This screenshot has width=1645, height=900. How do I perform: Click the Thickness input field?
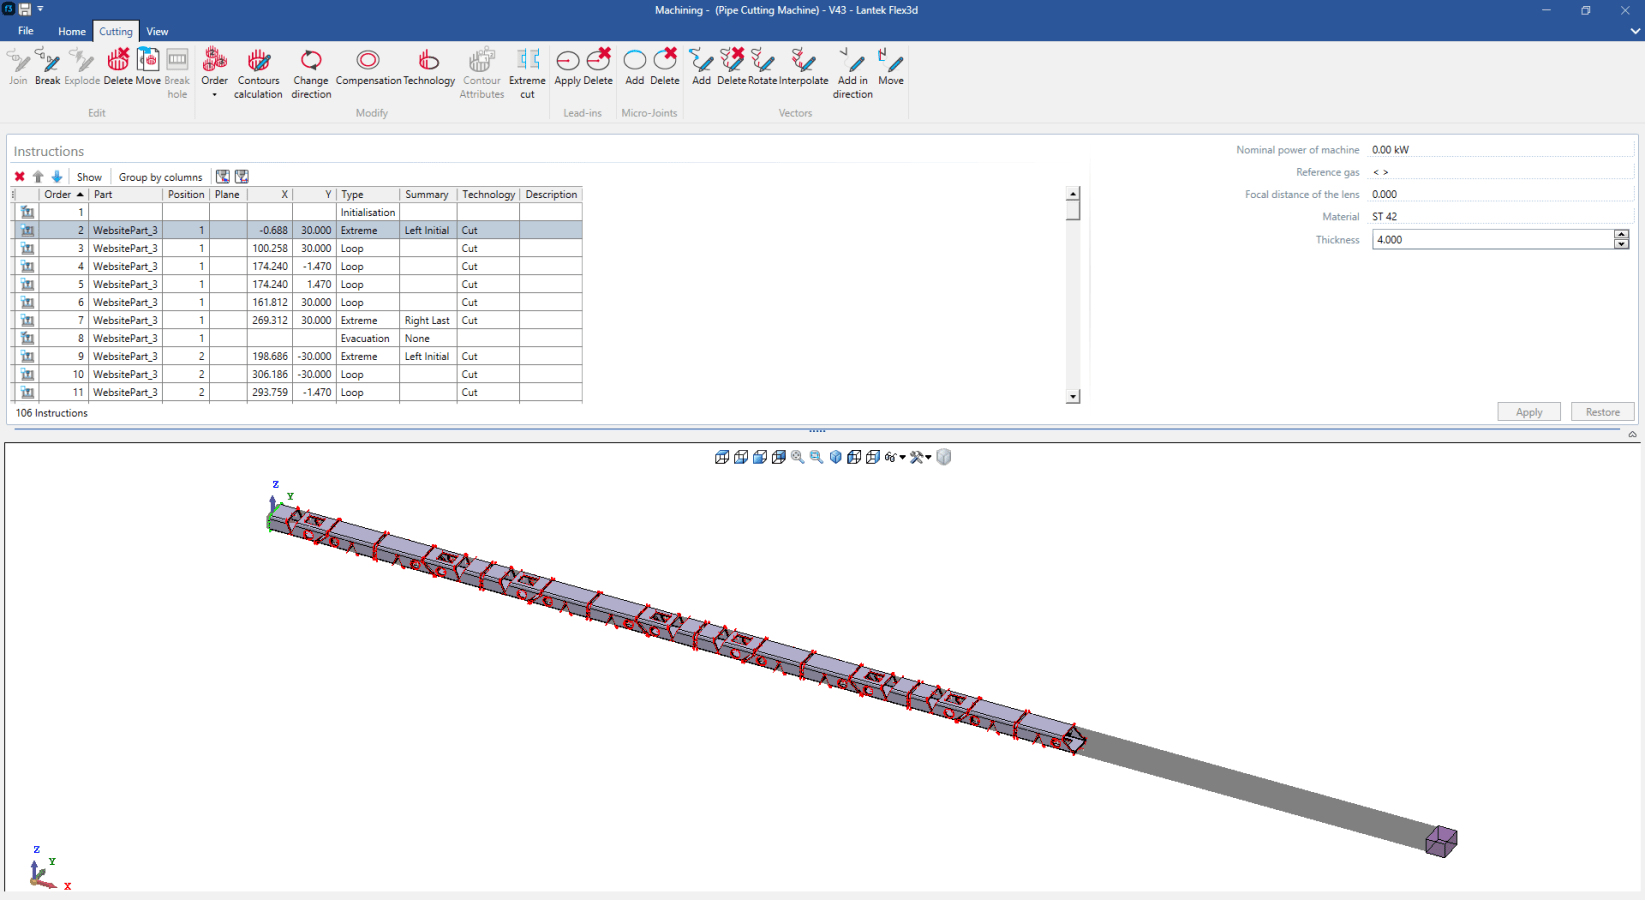coord(1491,240)
